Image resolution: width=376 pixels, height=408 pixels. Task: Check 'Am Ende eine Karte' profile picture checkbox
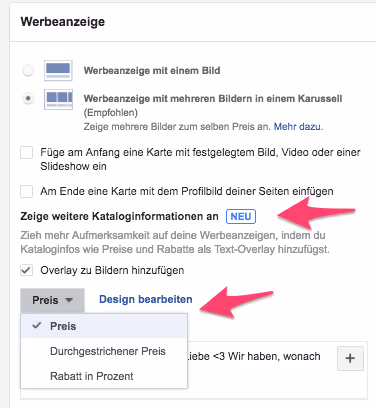click(x=27, y=192)
